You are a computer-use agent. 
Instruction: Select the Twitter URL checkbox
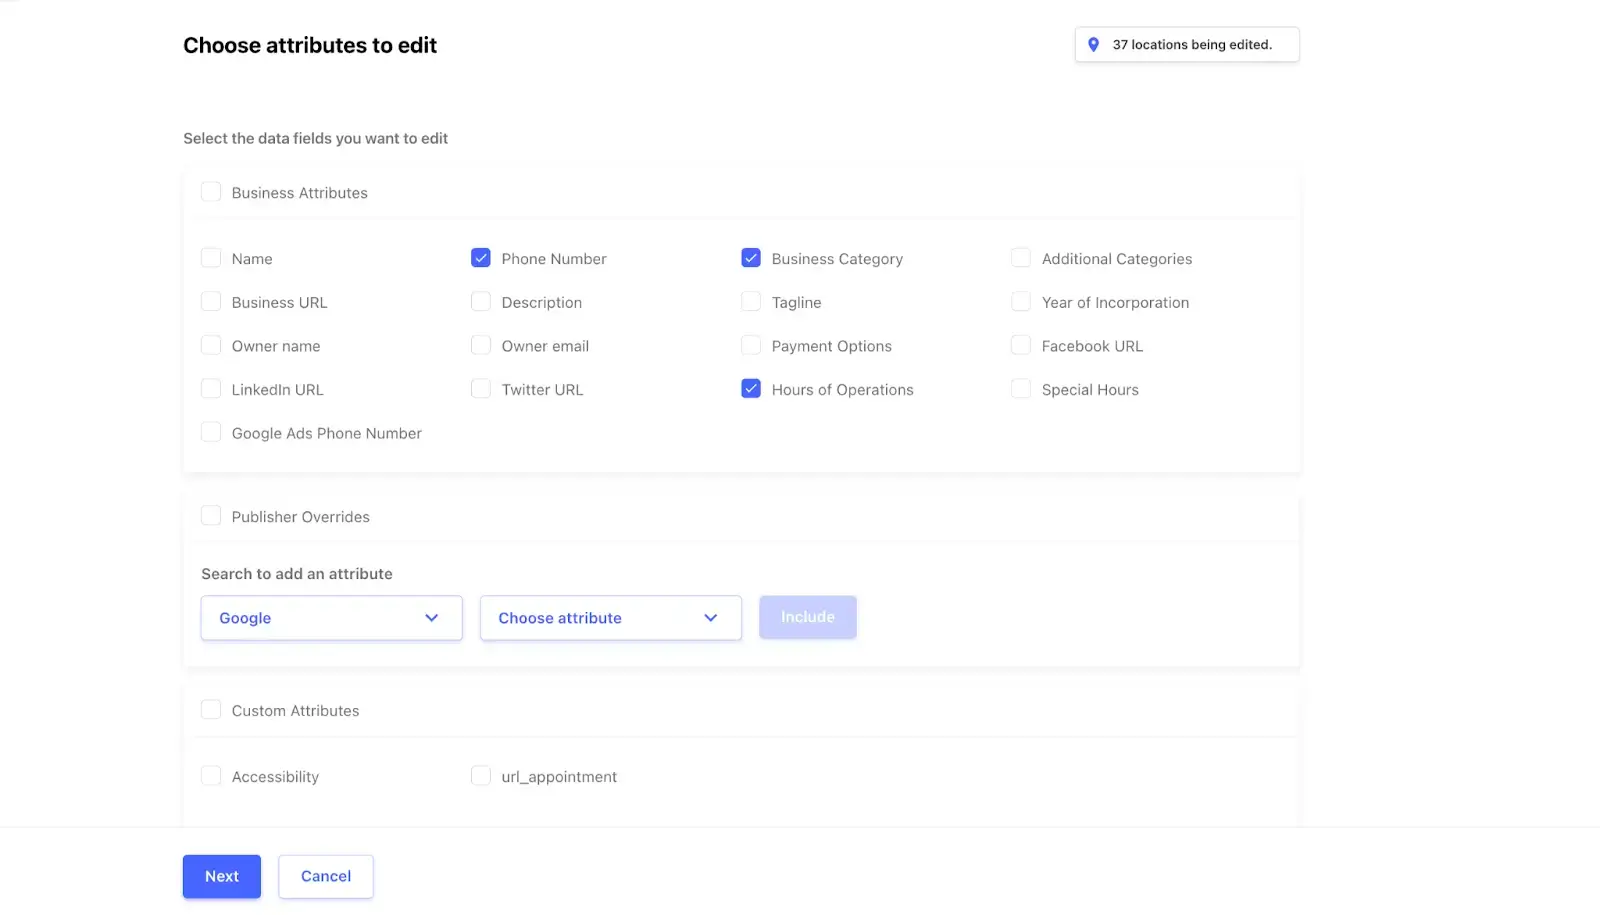tap(481, 389)
